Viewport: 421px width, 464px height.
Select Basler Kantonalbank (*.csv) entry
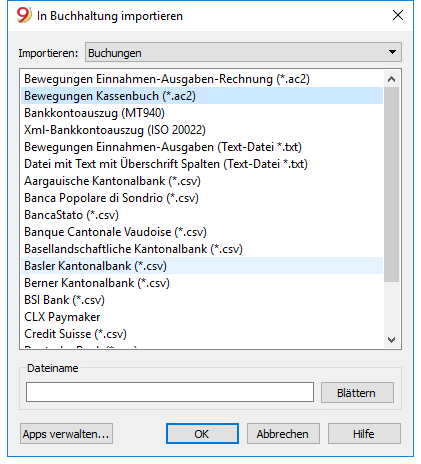click(202, 266)
